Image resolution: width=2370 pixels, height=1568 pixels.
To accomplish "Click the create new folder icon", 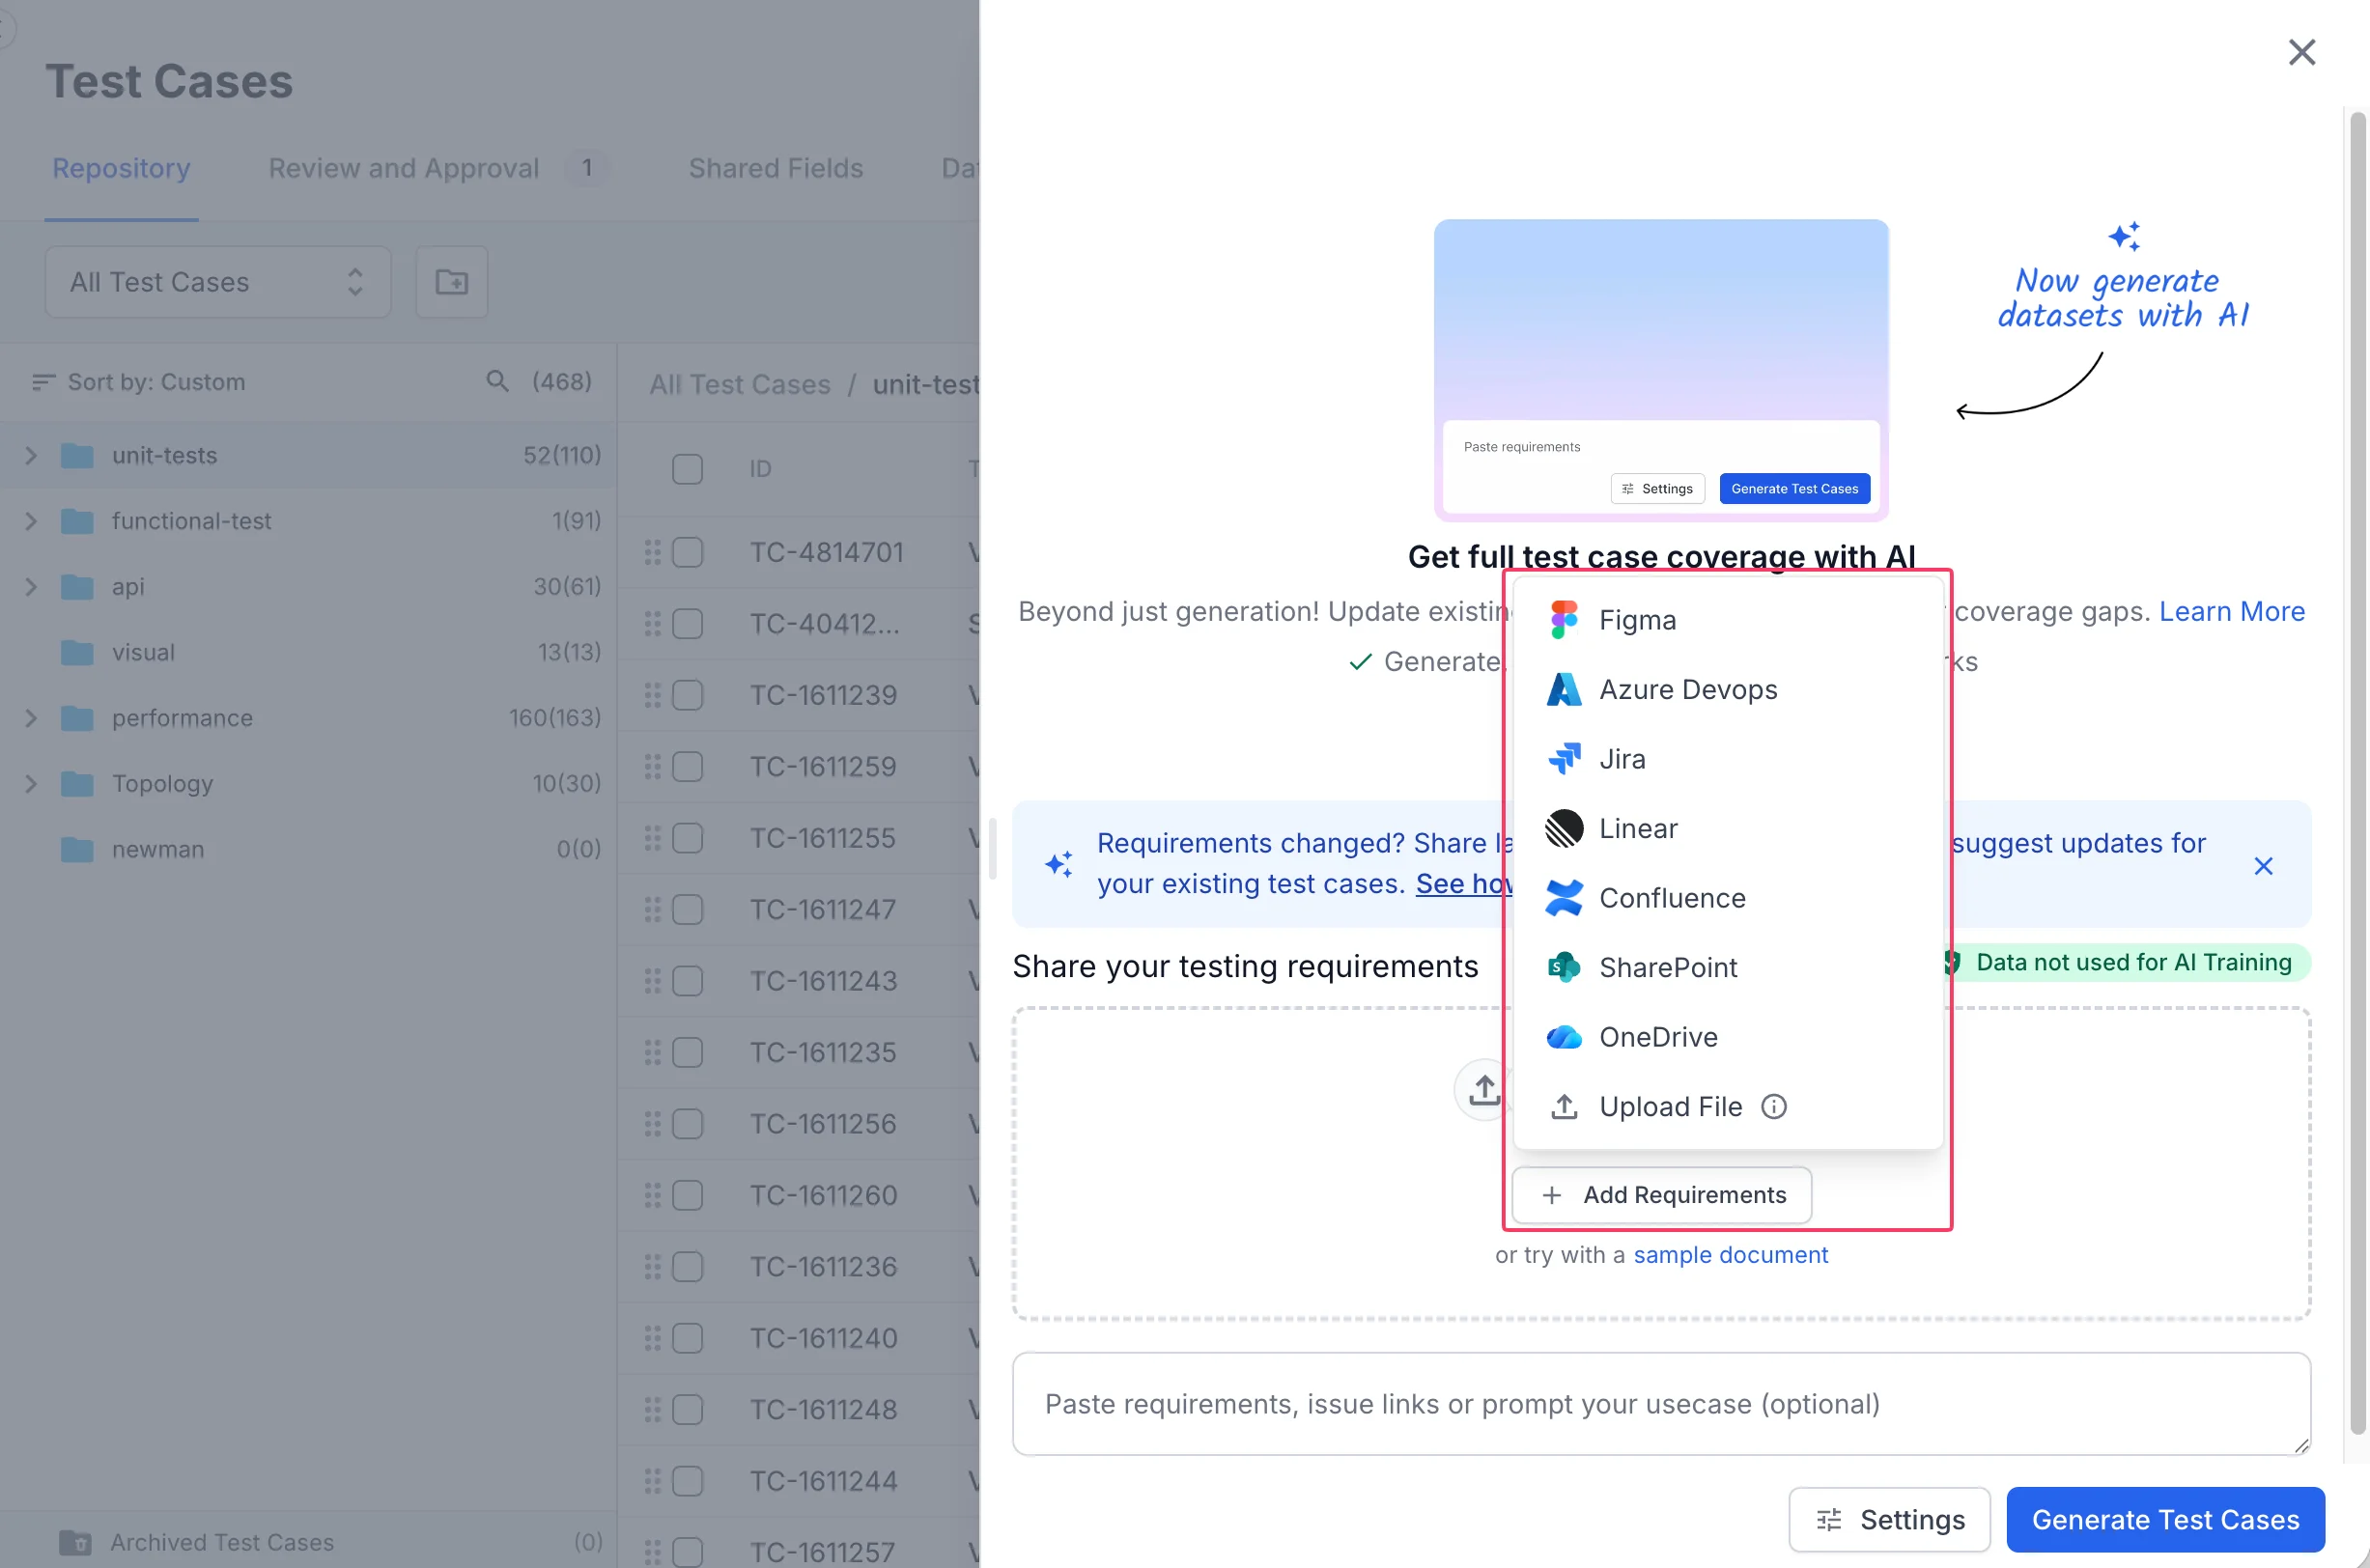I will point(451,282).
